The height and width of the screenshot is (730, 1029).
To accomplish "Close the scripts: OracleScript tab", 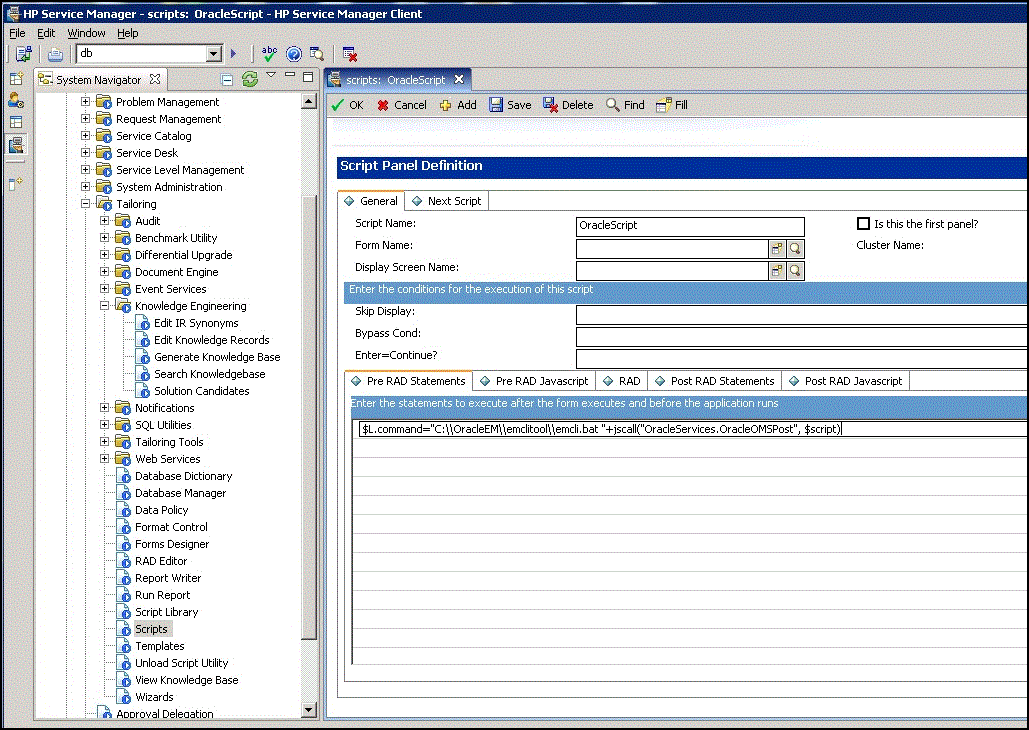I will pos(459,79).
